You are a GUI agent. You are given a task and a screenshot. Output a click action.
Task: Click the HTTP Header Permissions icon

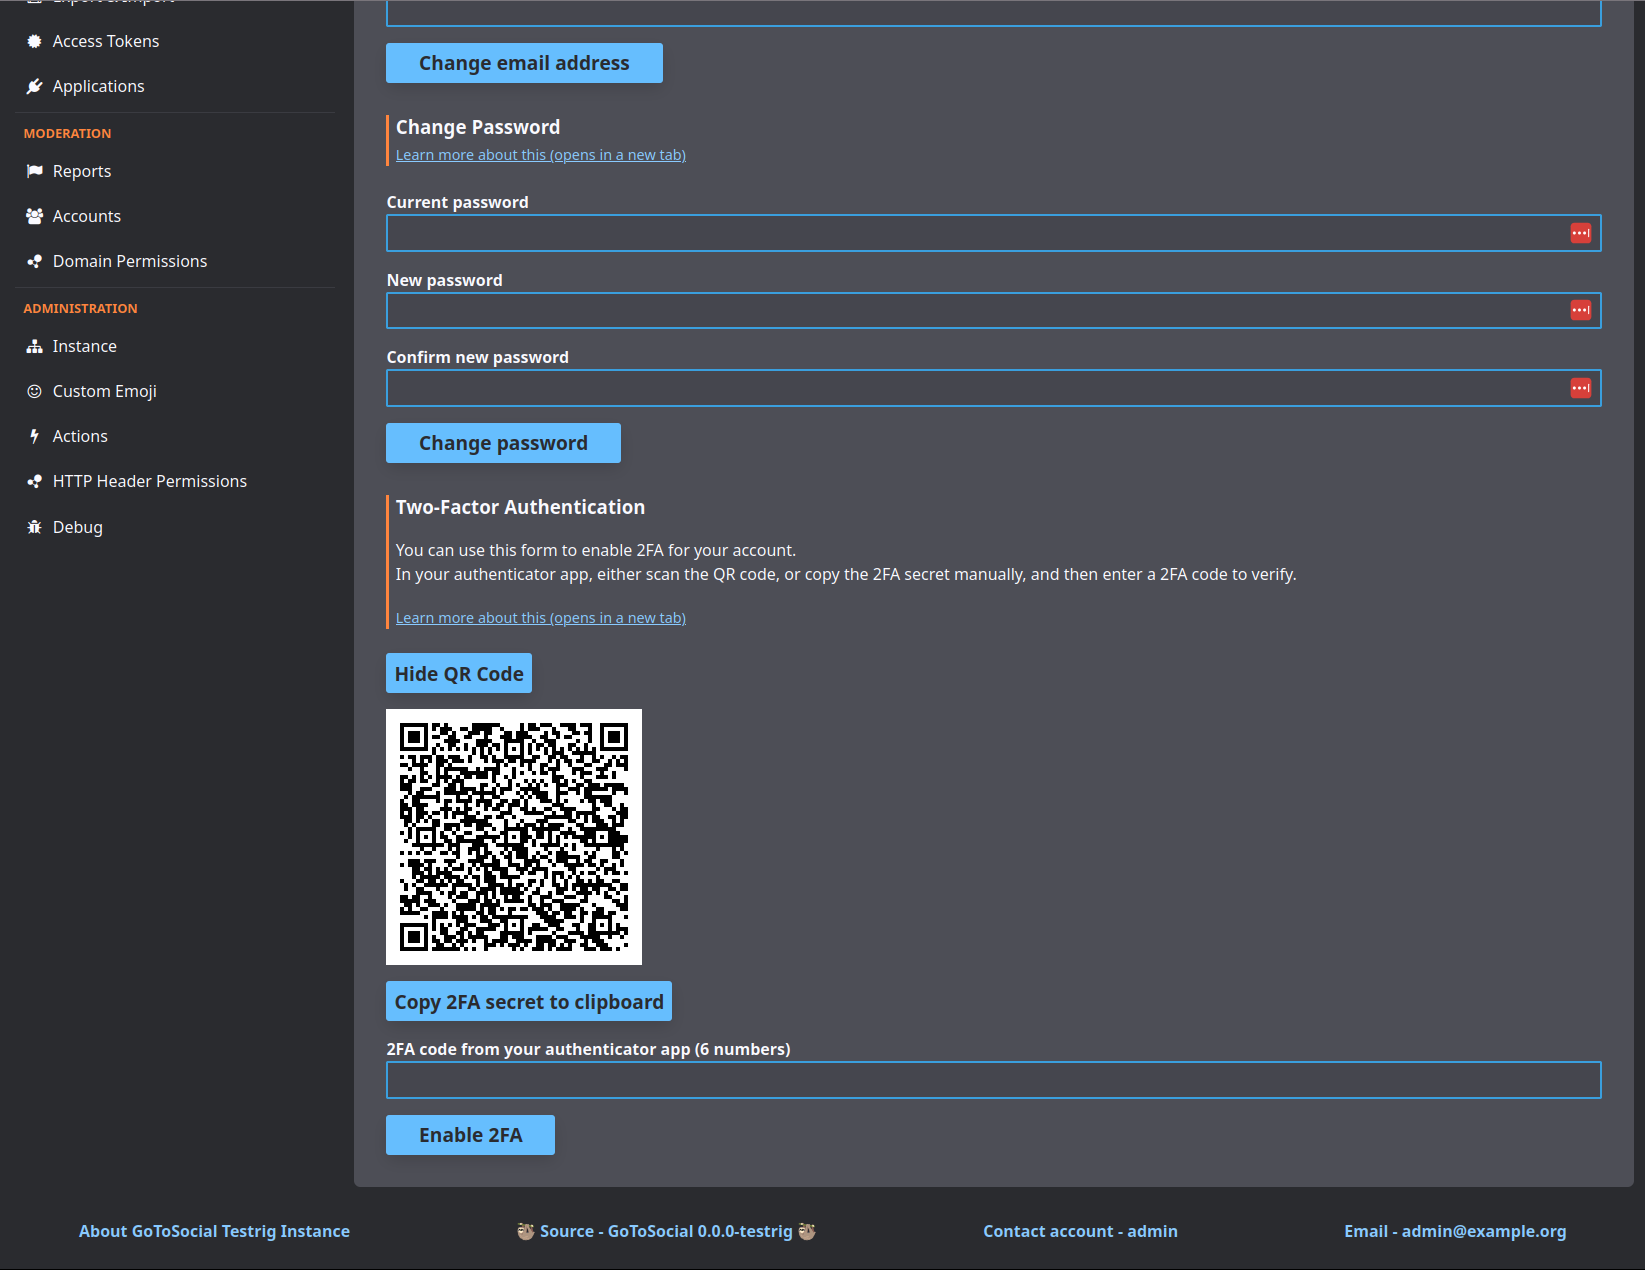click(34, 481)
